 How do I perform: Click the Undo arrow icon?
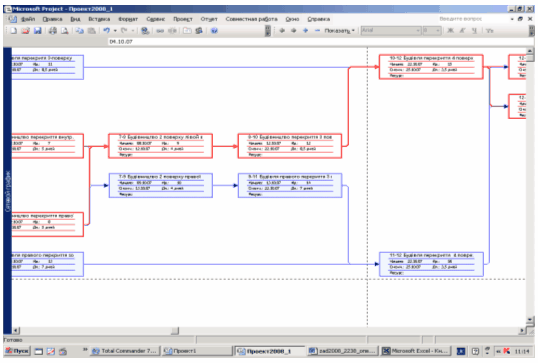pos(107,31)
